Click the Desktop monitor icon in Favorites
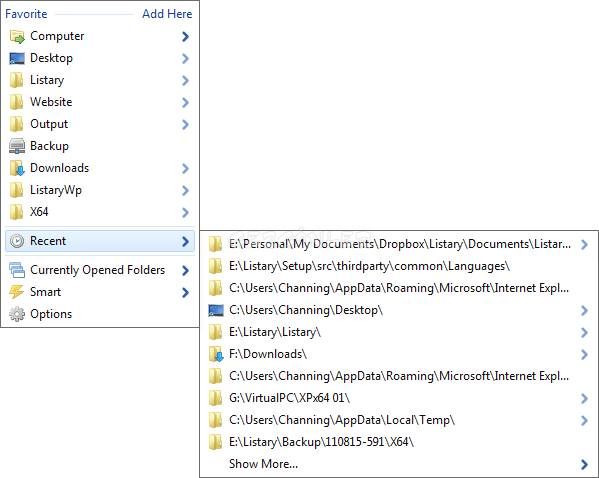The width and height of the screenshot is (599, 478). (17, 58)
